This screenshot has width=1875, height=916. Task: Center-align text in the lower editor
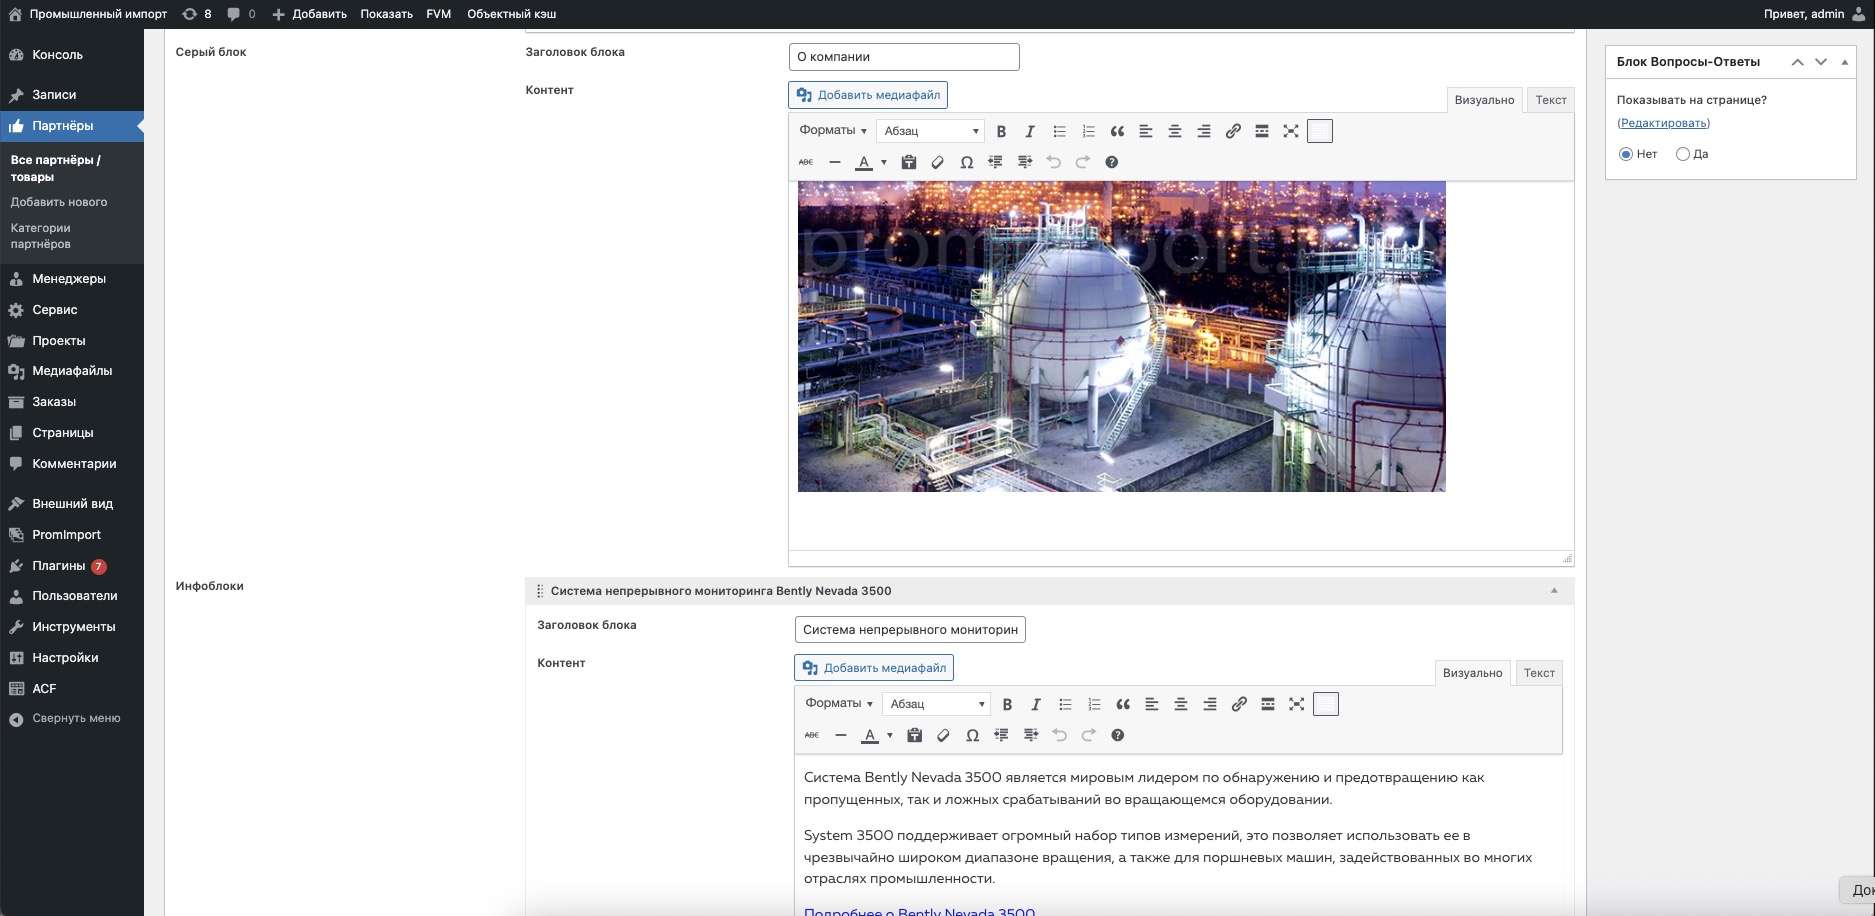pyautogui.click(x=1181, y=704)
